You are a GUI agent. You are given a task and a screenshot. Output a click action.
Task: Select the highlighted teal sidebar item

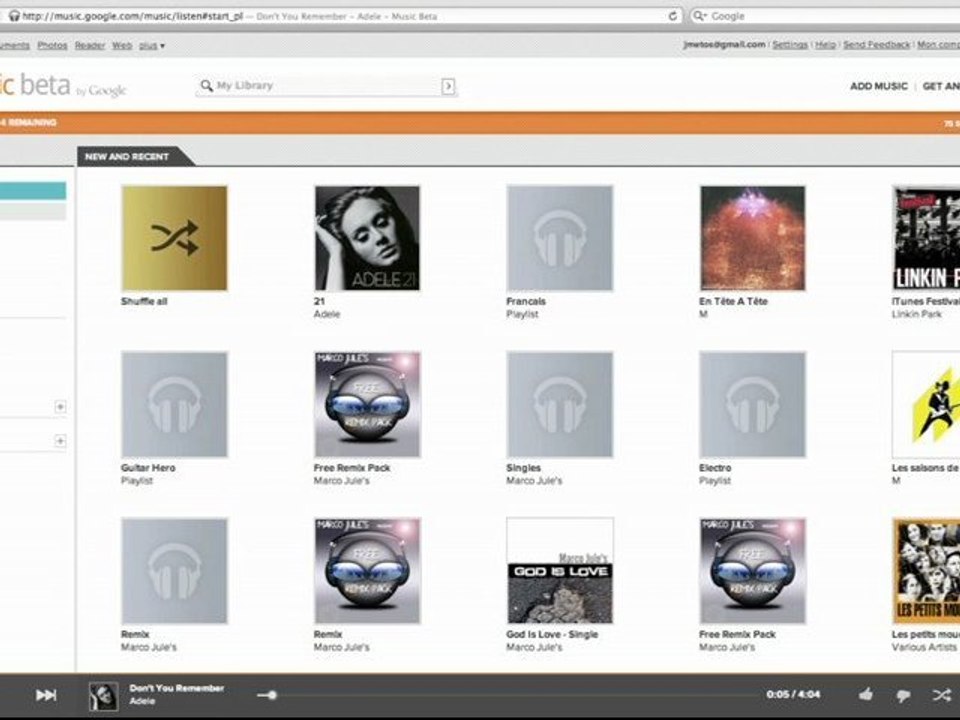click(x=33, y=191)
